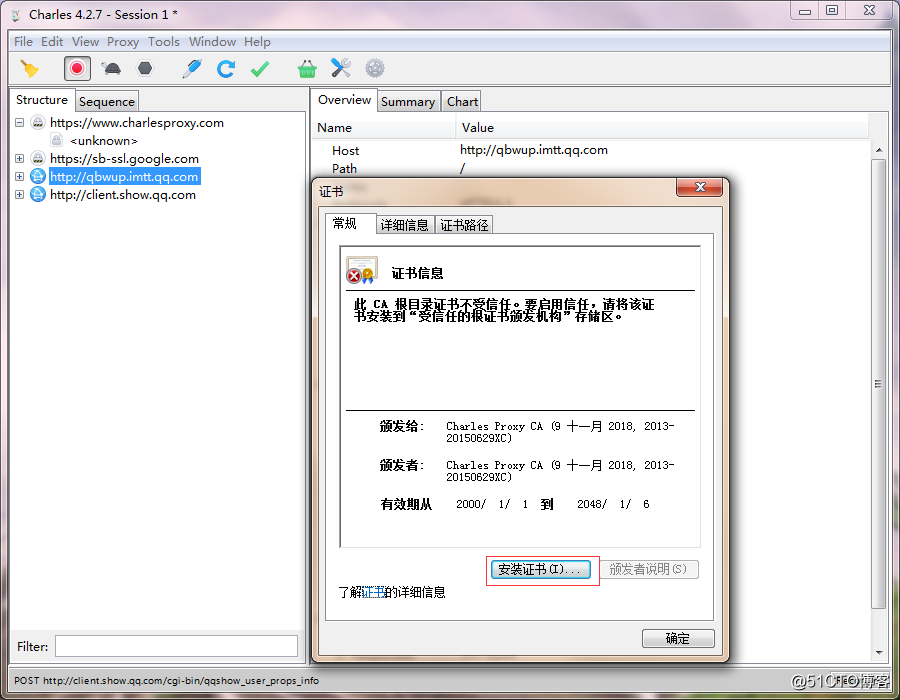Switch to the Summary tab
This screenshot has width=900, height=700.
pos(408,102)
